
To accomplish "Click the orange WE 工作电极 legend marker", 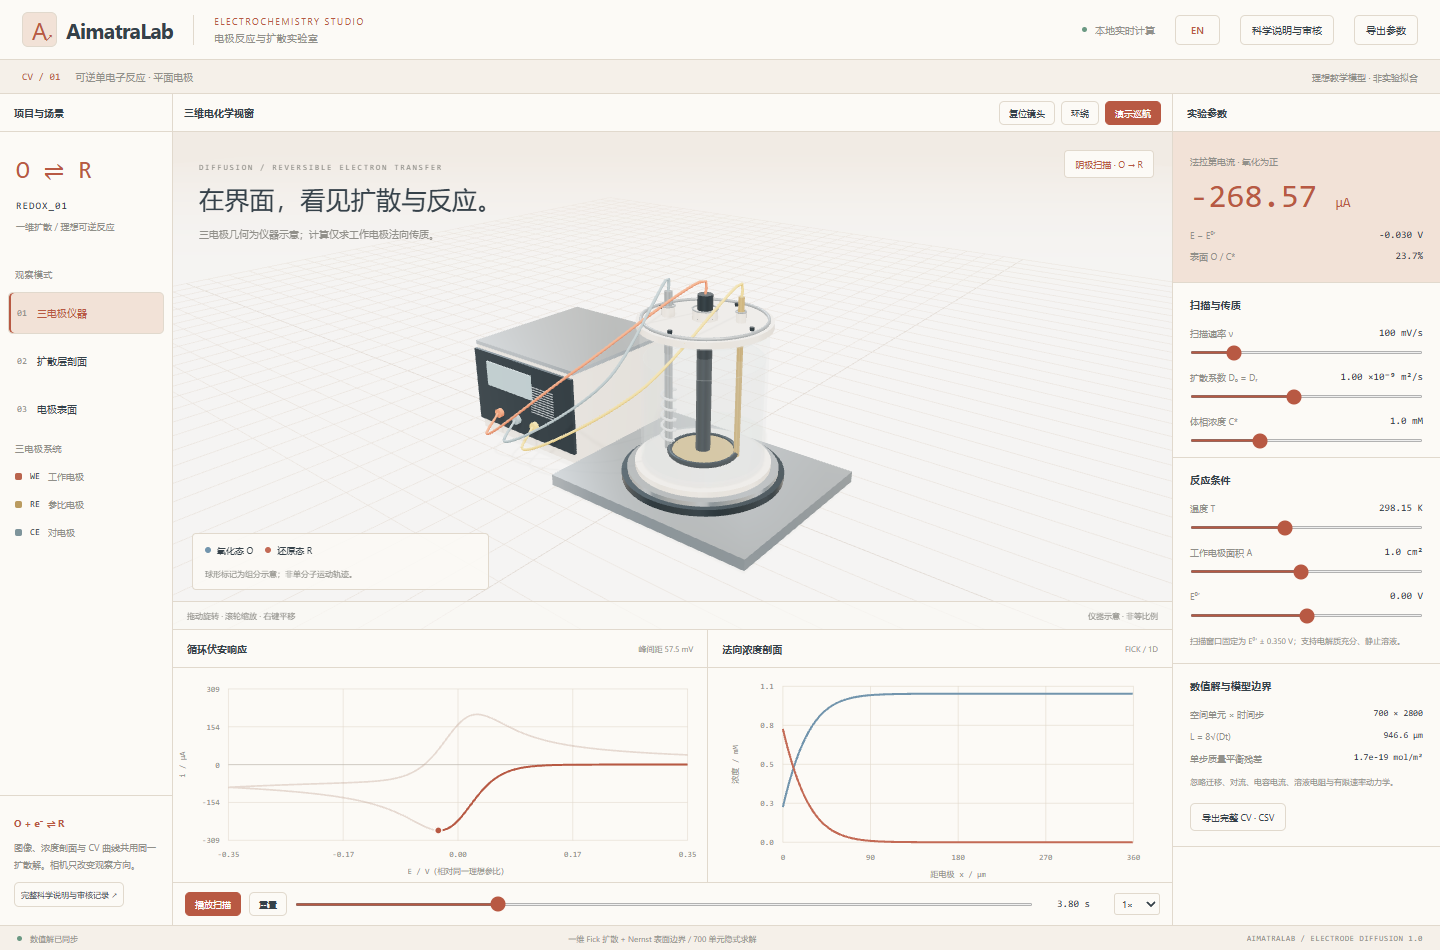I will click(19, 477).
